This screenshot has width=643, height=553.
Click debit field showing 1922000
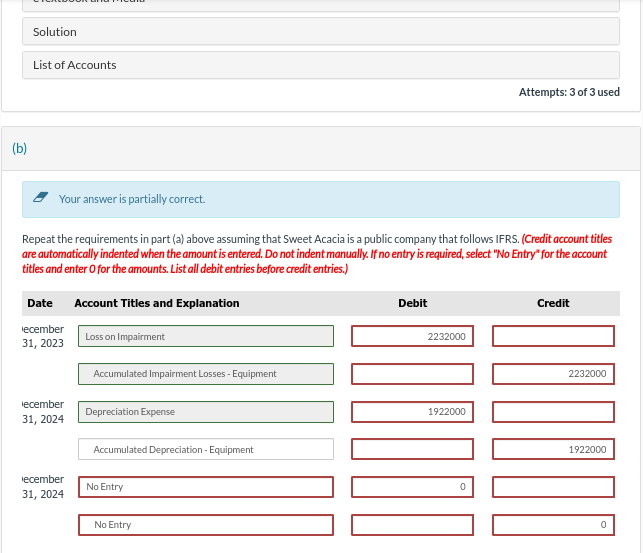(412, 412)
